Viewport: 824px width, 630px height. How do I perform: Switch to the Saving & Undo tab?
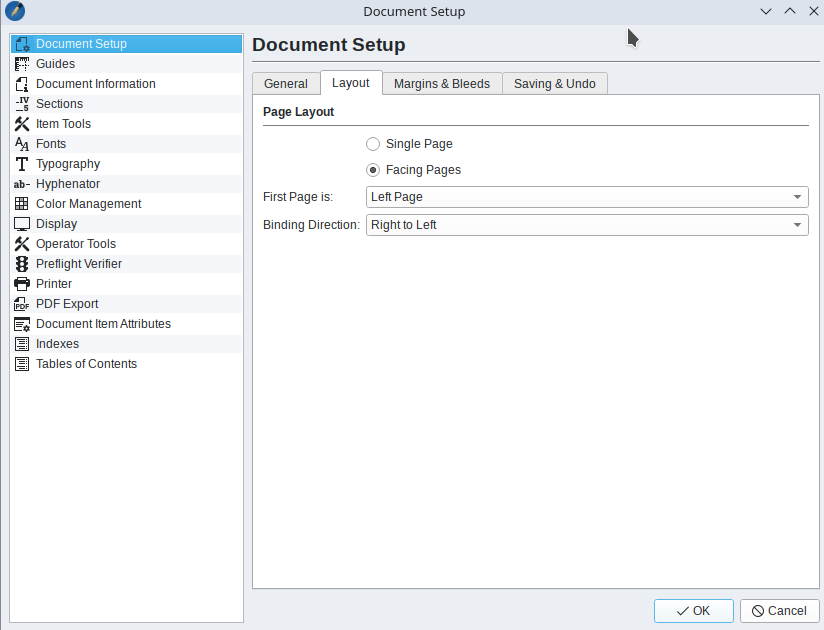554,84
